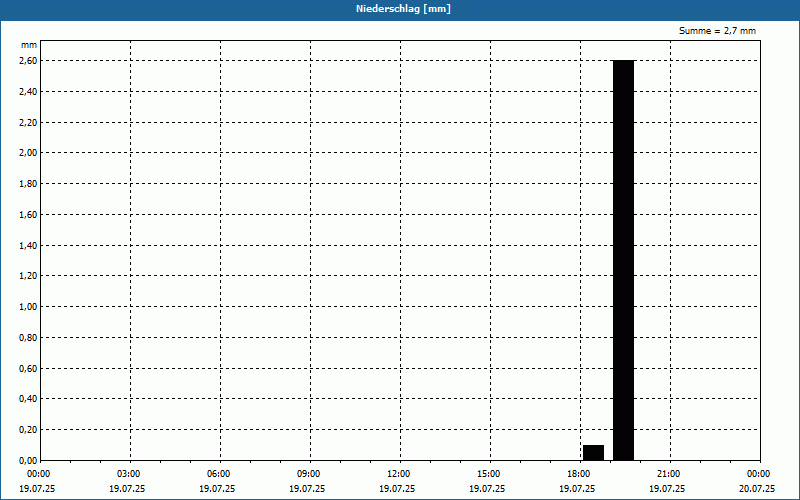This screenshot has height=500, width=800.
Task: Click the "00:00" label above 20.07.25
Action: 759,474
